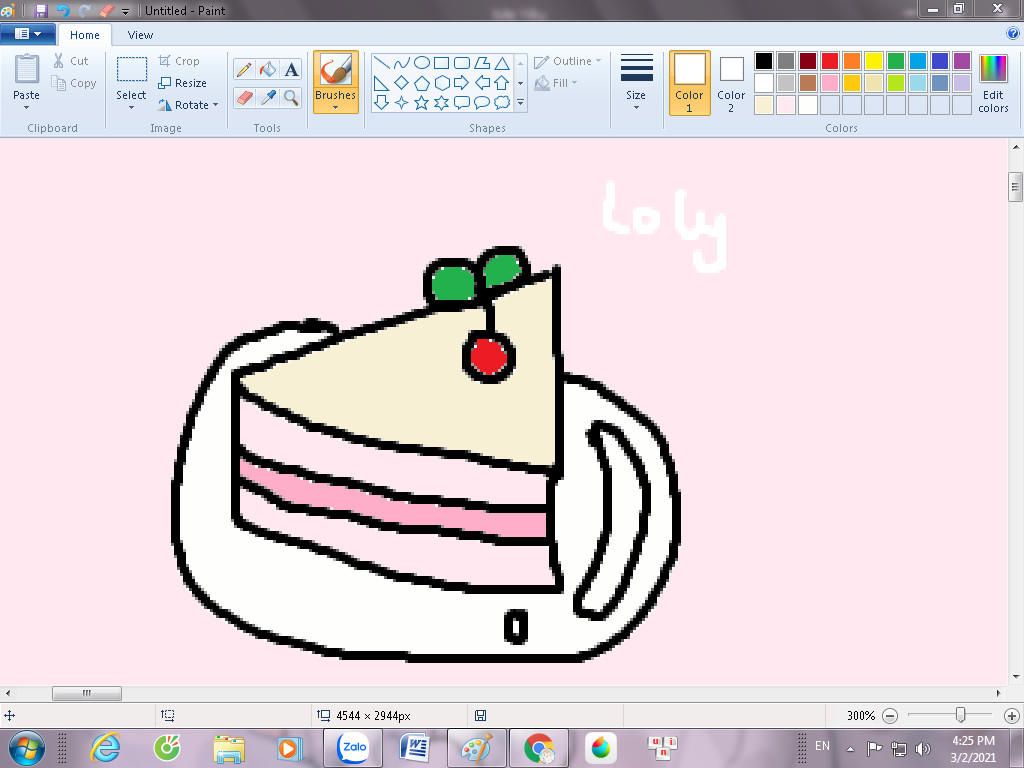Choose the Cloud callout shape
Viewport: 1024px width, 768px height.
tap(502, 103)
